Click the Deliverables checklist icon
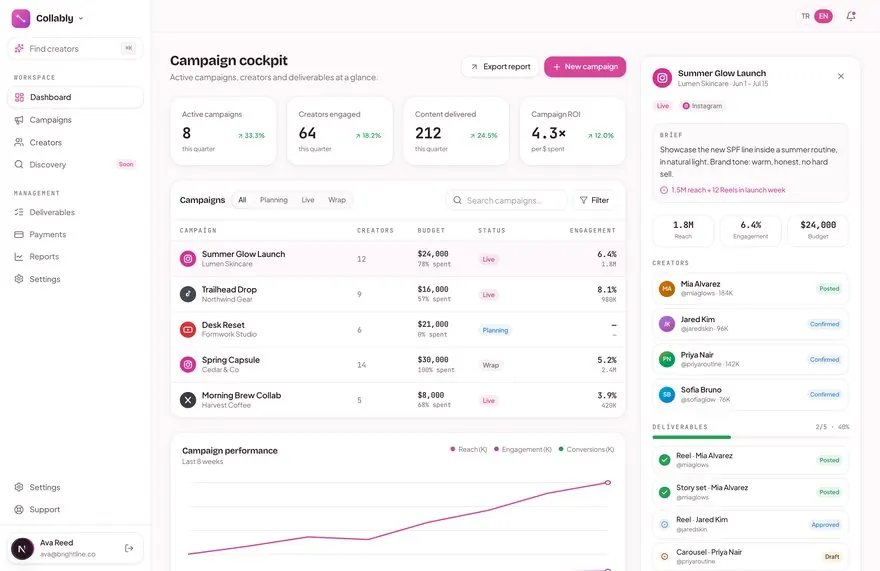Image resolution: width=880 pixels, height=571 pixels. coord(19,212)
